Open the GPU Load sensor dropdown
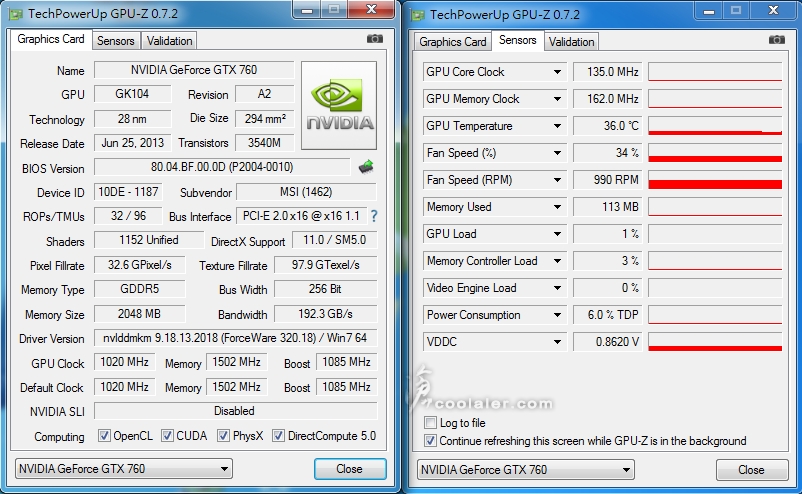This screenshot has width=802, height=494. (x=558, y=234)
